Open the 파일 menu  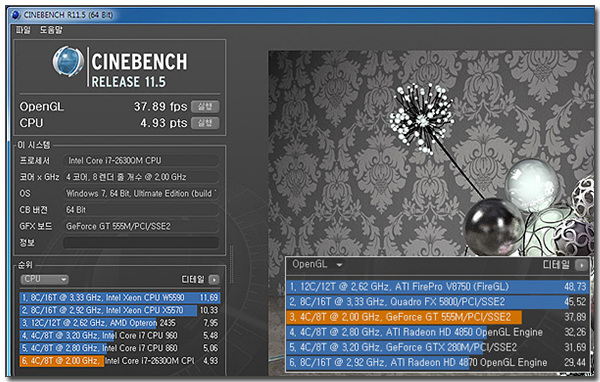click(23, 30)
